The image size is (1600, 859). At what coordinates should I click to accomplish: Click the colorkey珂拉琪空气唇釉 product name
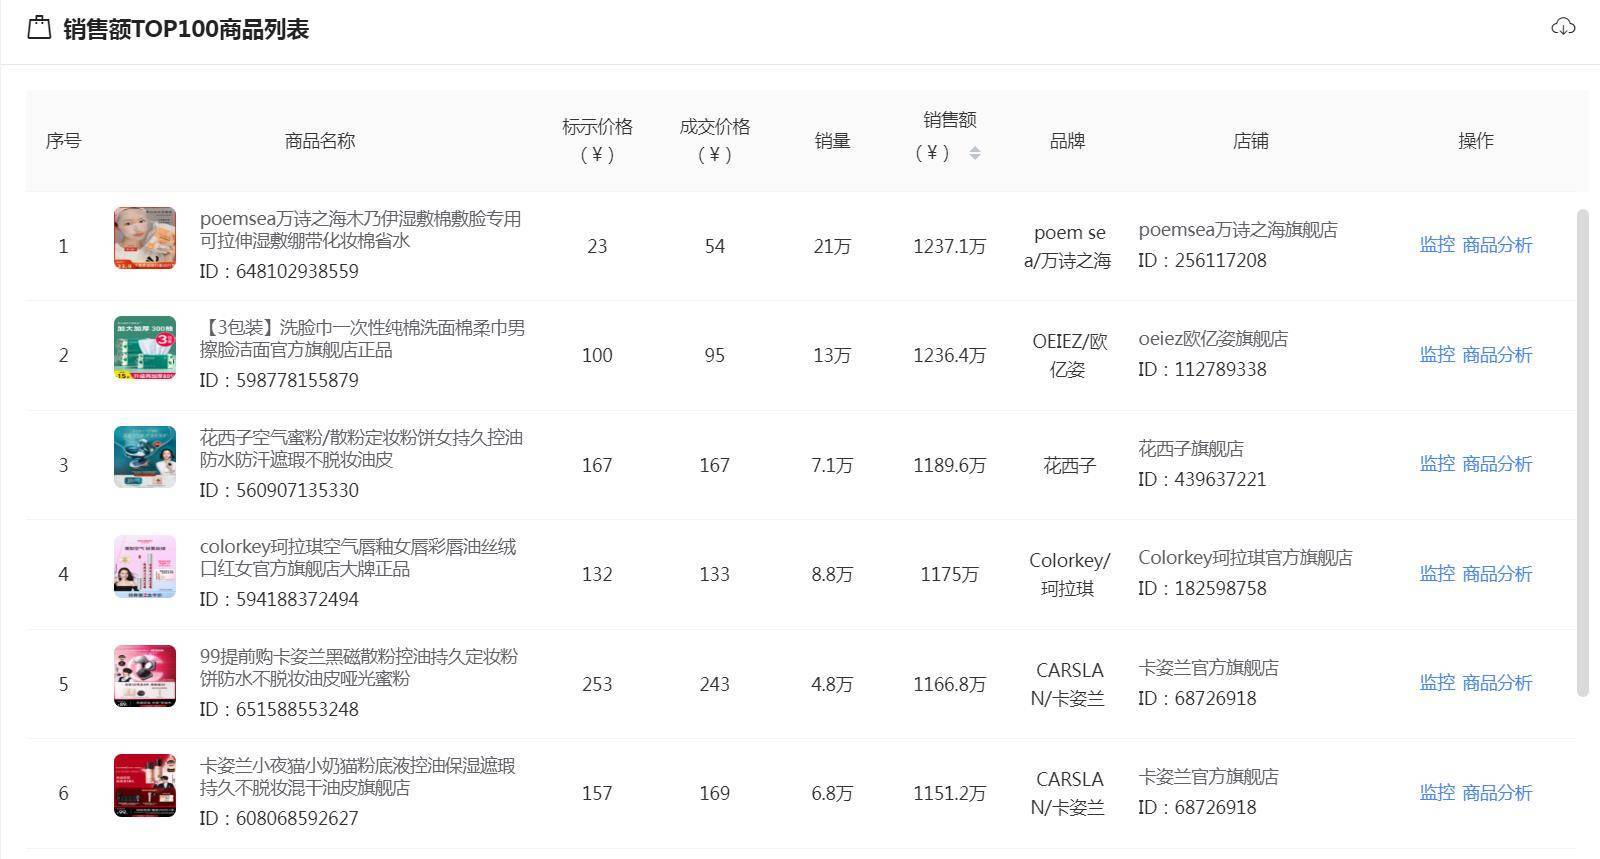click(358, 558)
